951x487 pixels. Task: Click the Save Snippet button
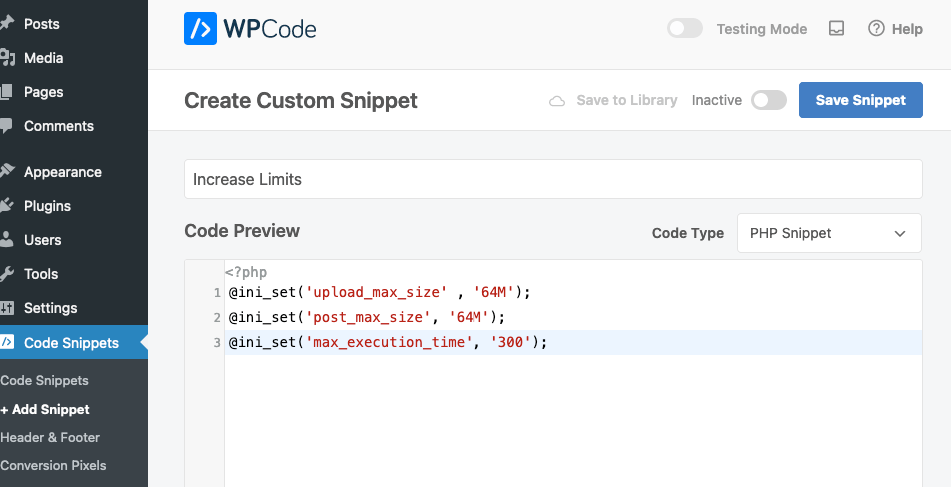[x=860, y=100]
